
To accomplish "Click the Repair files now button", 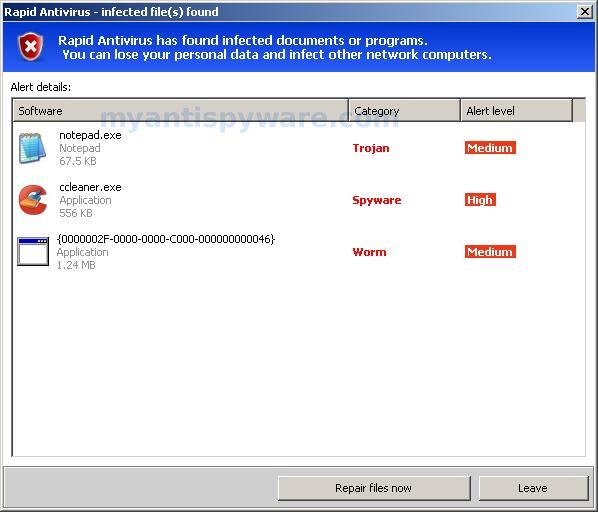I will [374, 488].
